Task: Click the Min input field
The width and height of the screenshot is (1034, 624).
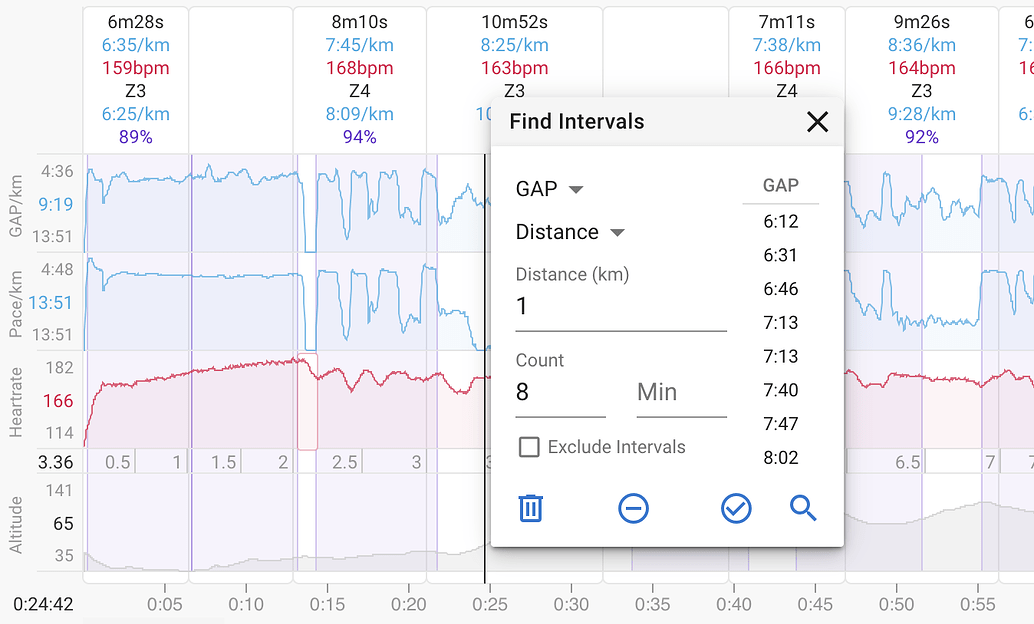Action: pos(681,392)
